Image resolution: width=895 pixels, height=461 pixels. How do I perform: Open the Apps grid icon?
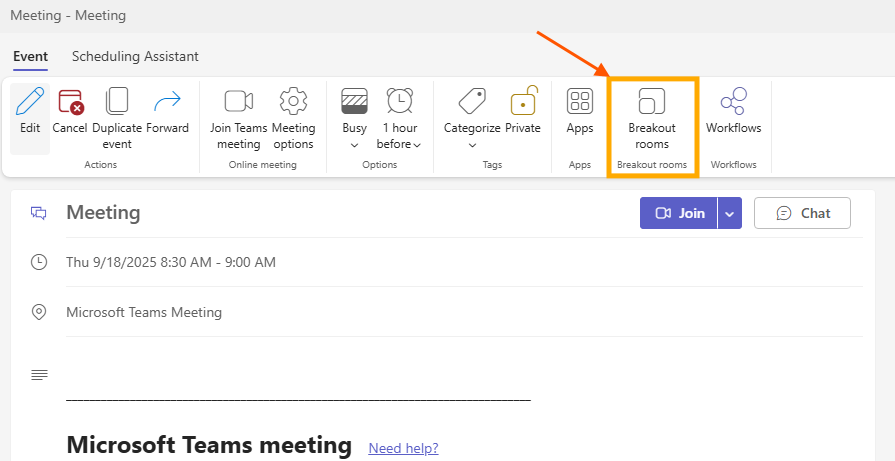[579, 101]
